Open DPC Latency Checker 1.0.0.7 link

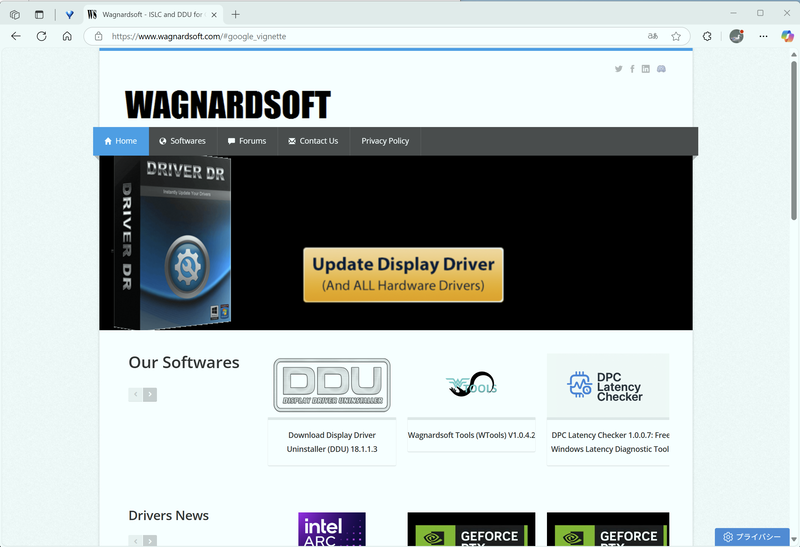point(610,442)
